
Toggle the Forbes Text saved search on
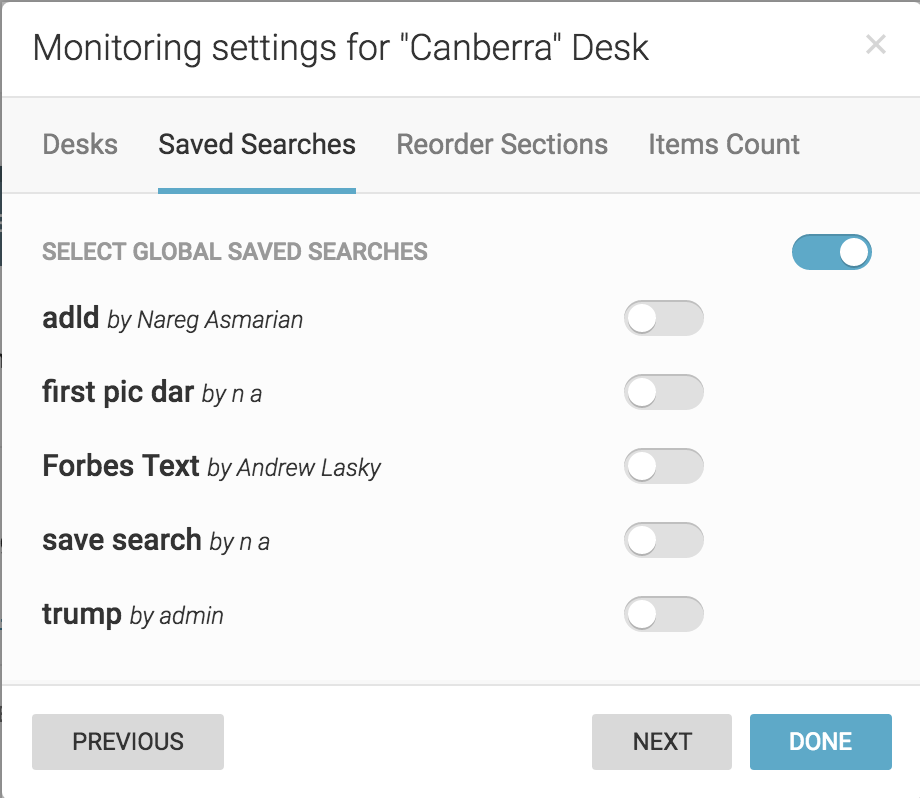click(x=663, y=466)
